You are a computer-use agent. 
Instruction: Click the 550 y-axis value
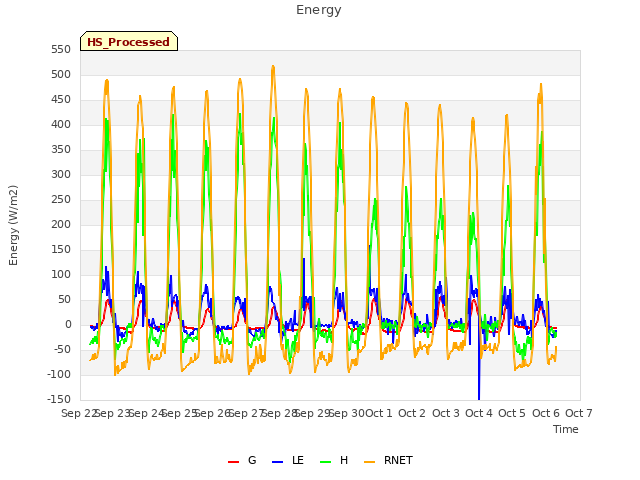61,50
